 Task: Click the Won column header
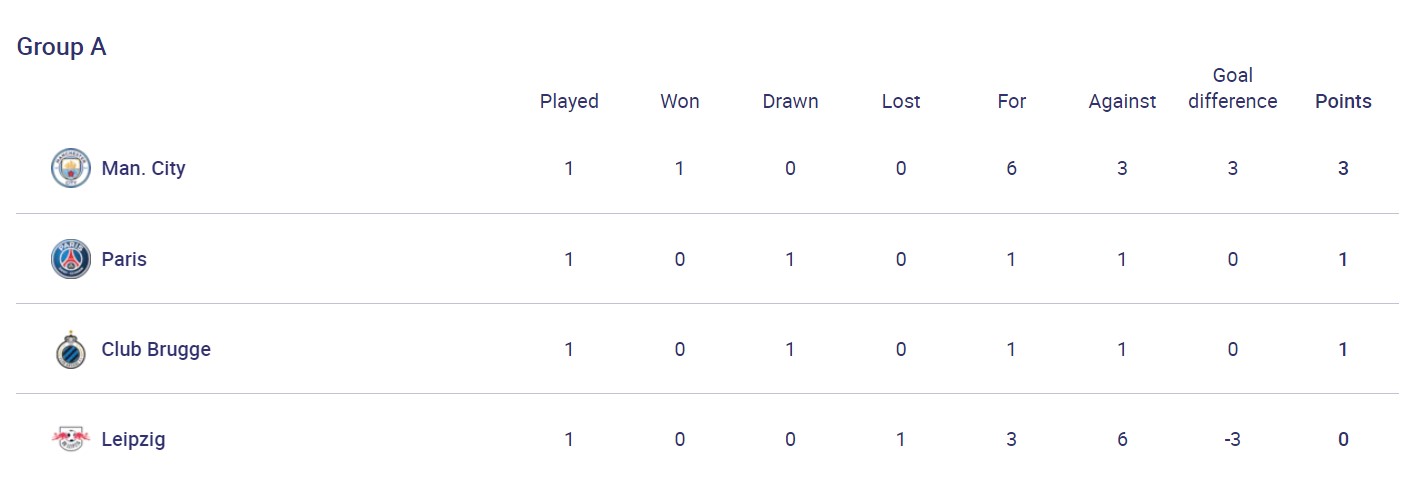click(680, 101)
